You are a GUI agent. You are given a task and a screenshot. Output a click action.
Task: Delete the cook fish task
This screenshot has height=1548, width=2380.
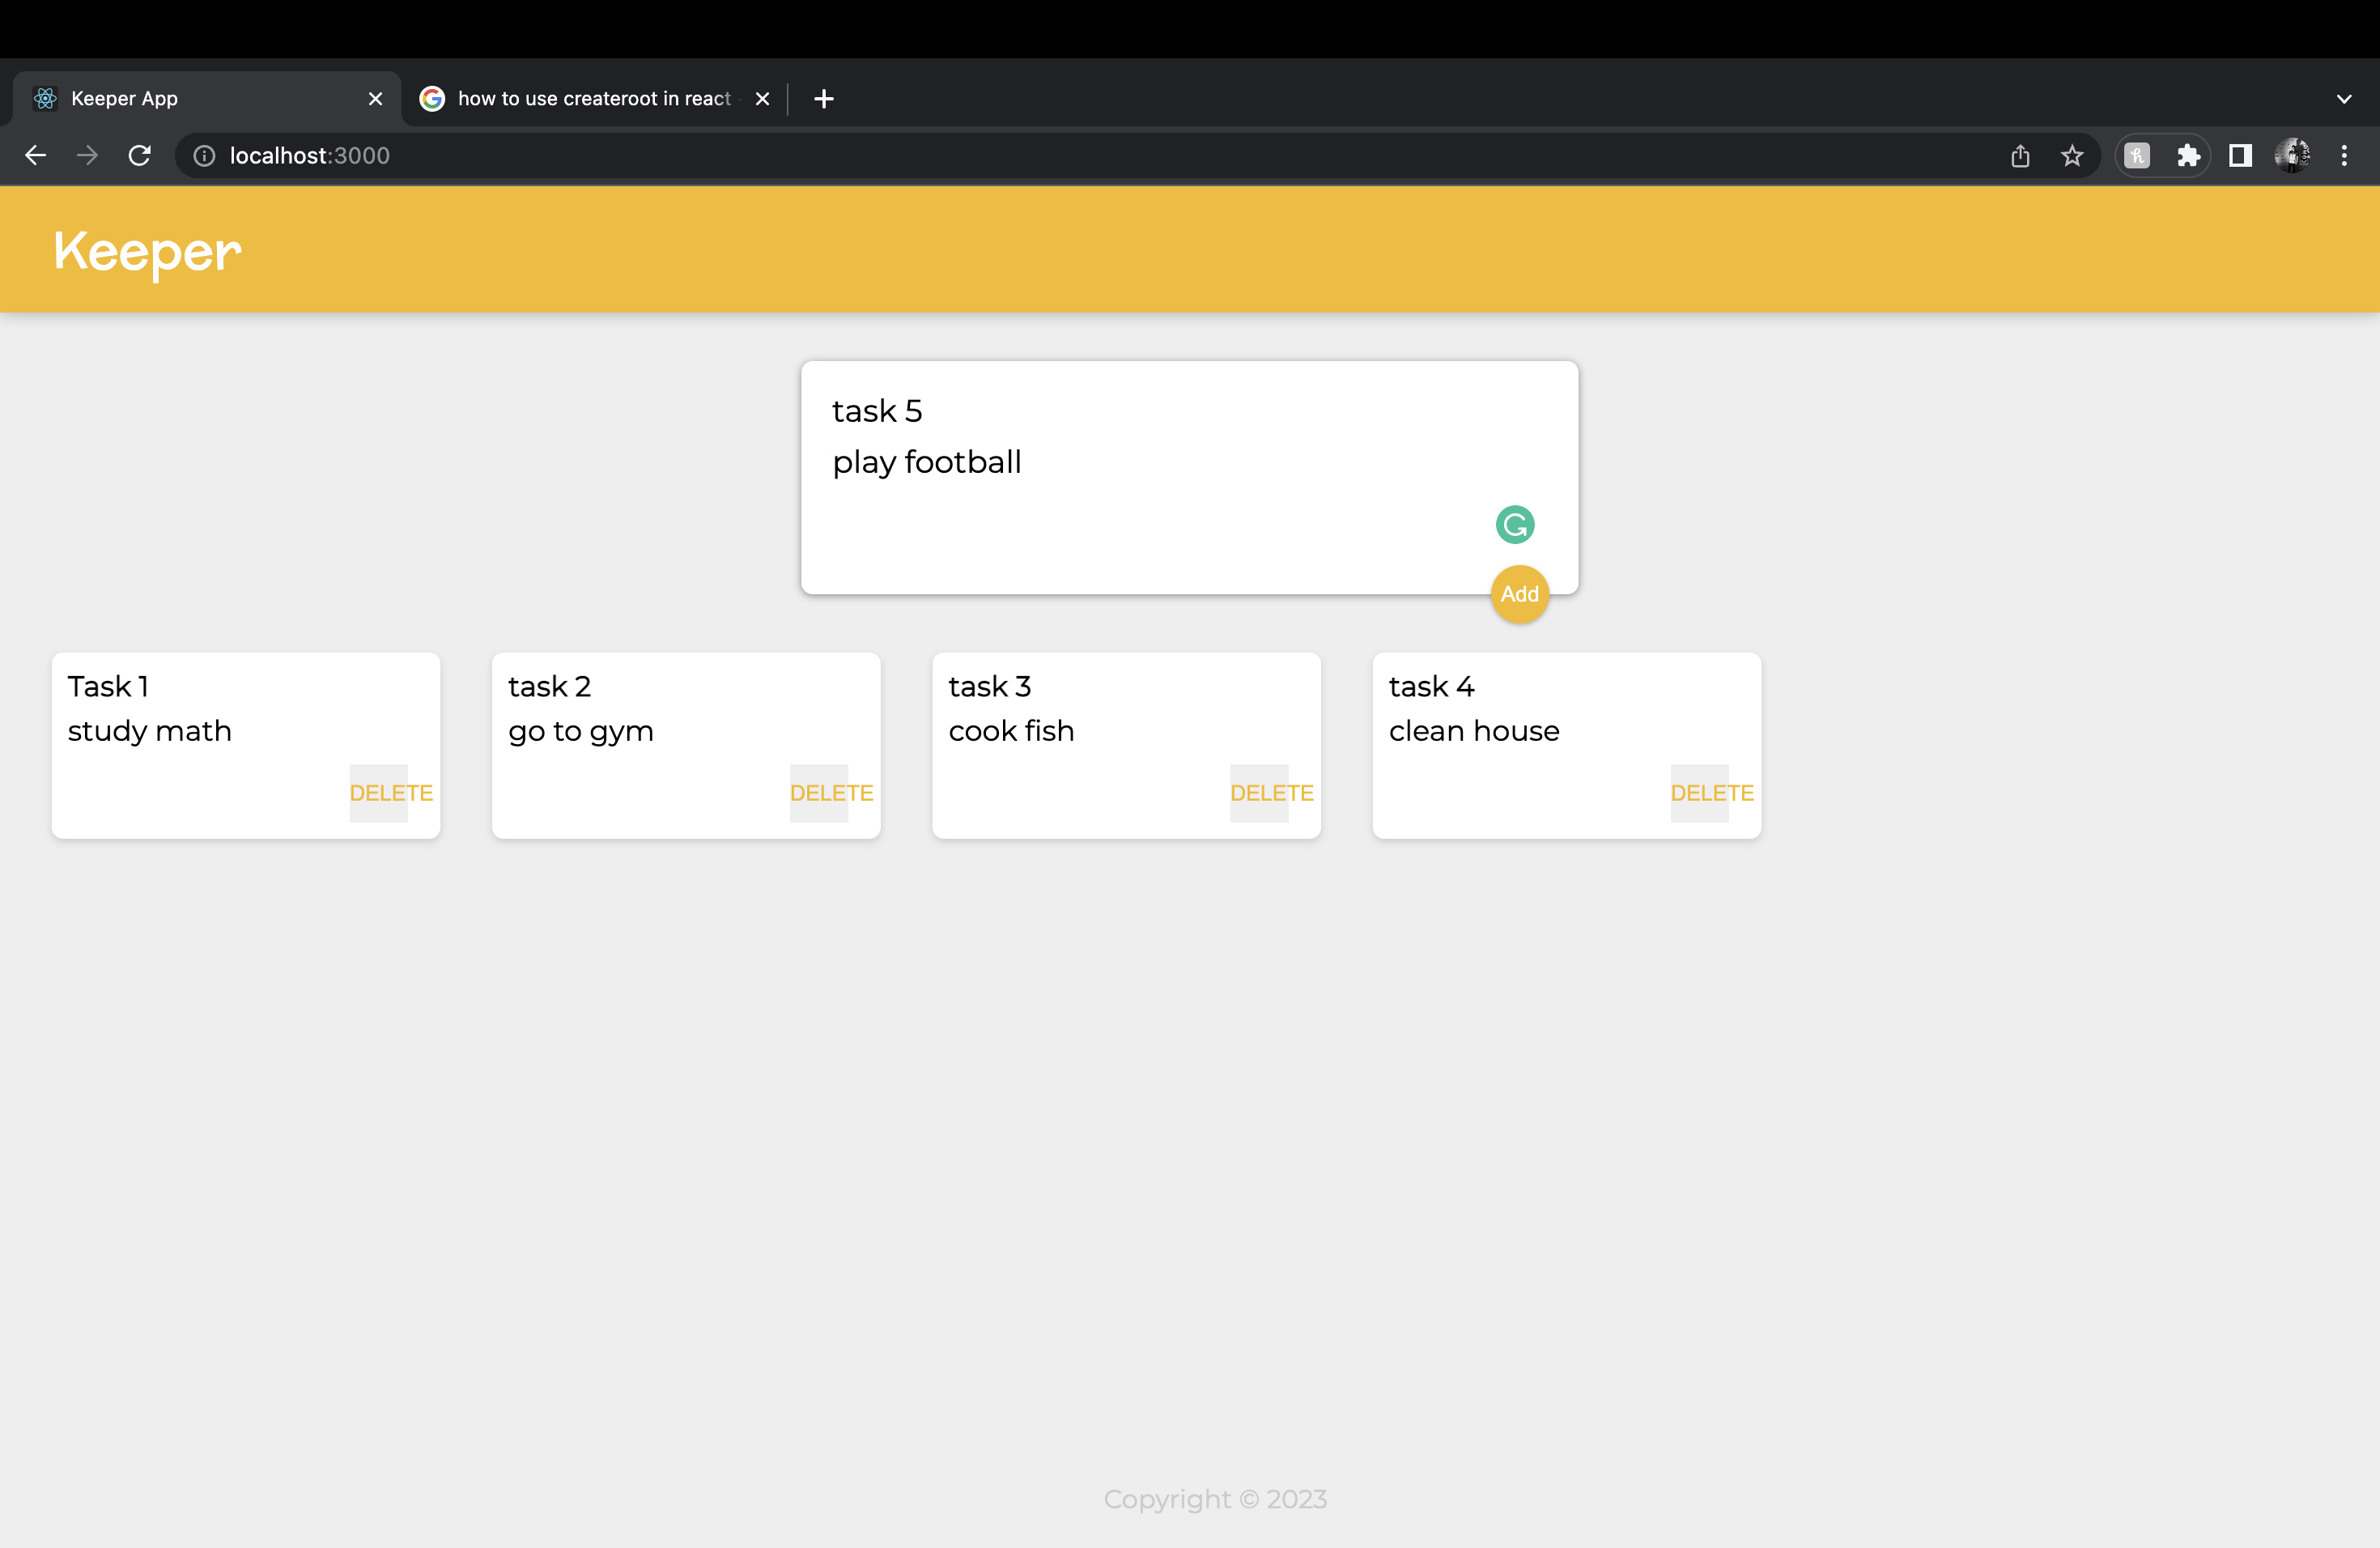coord(1271,792)
